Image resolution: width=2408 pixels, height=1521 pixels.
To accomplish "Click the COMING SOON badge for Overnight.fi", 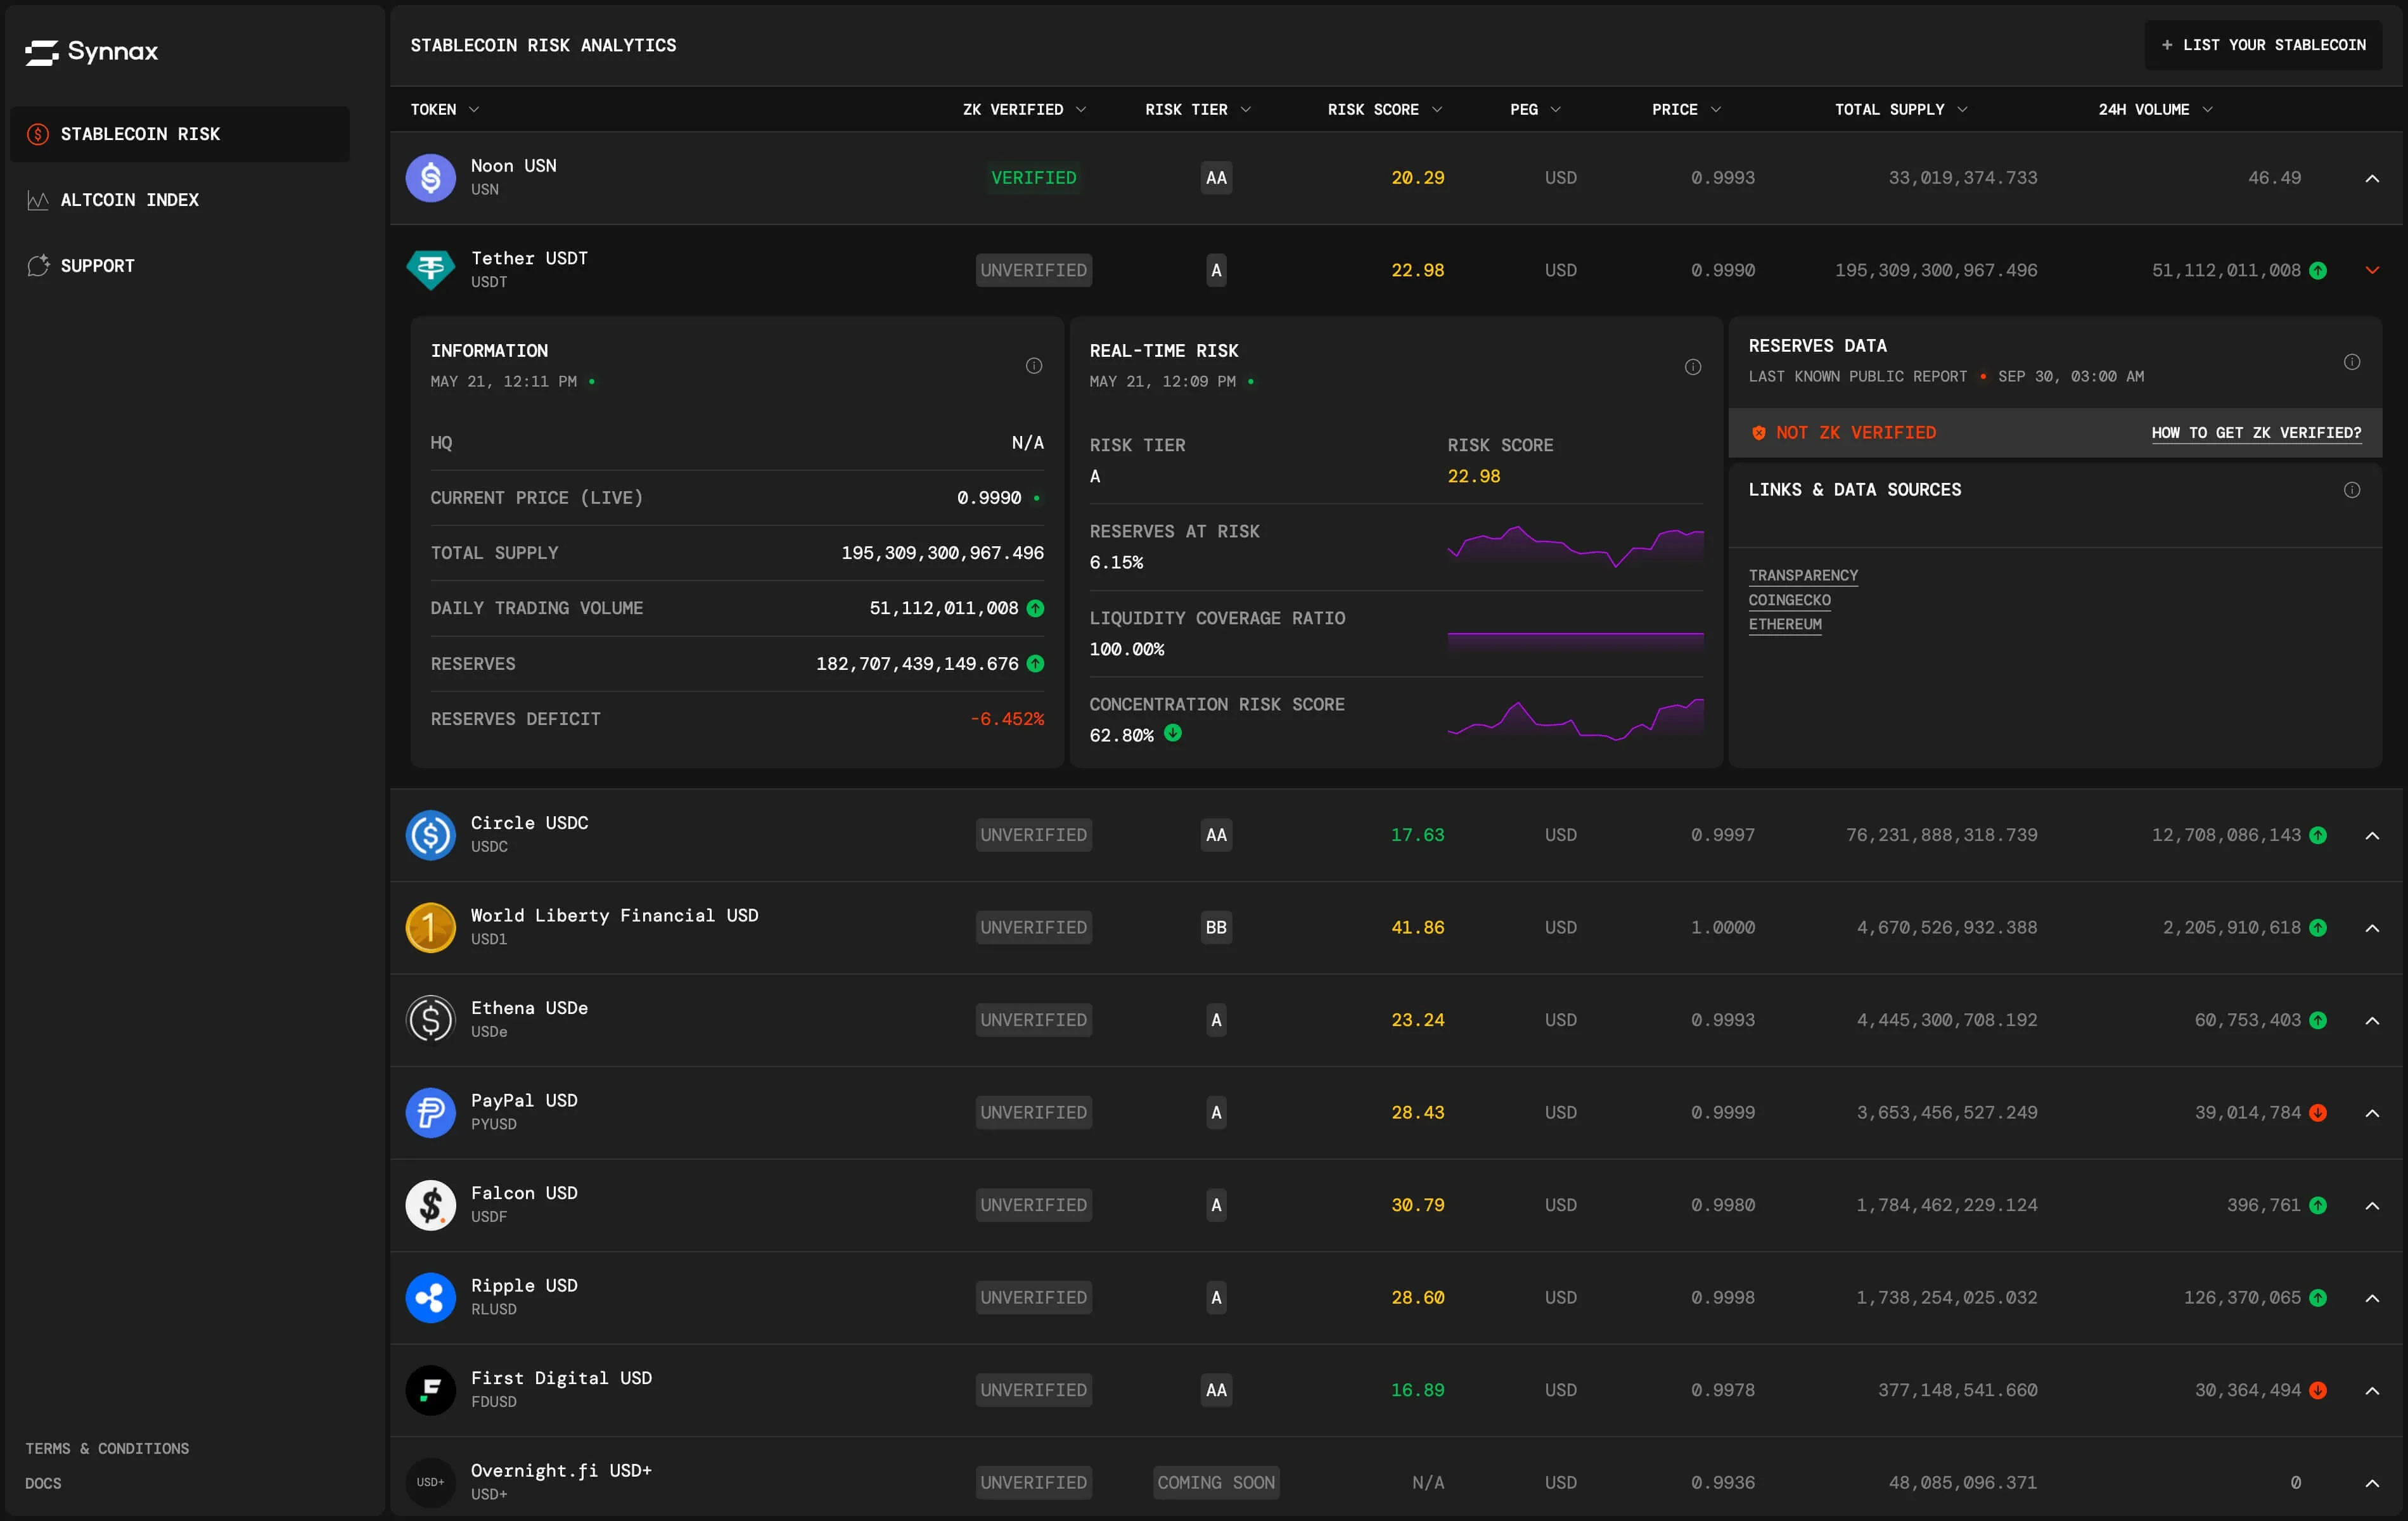I will point(1216,1482).
